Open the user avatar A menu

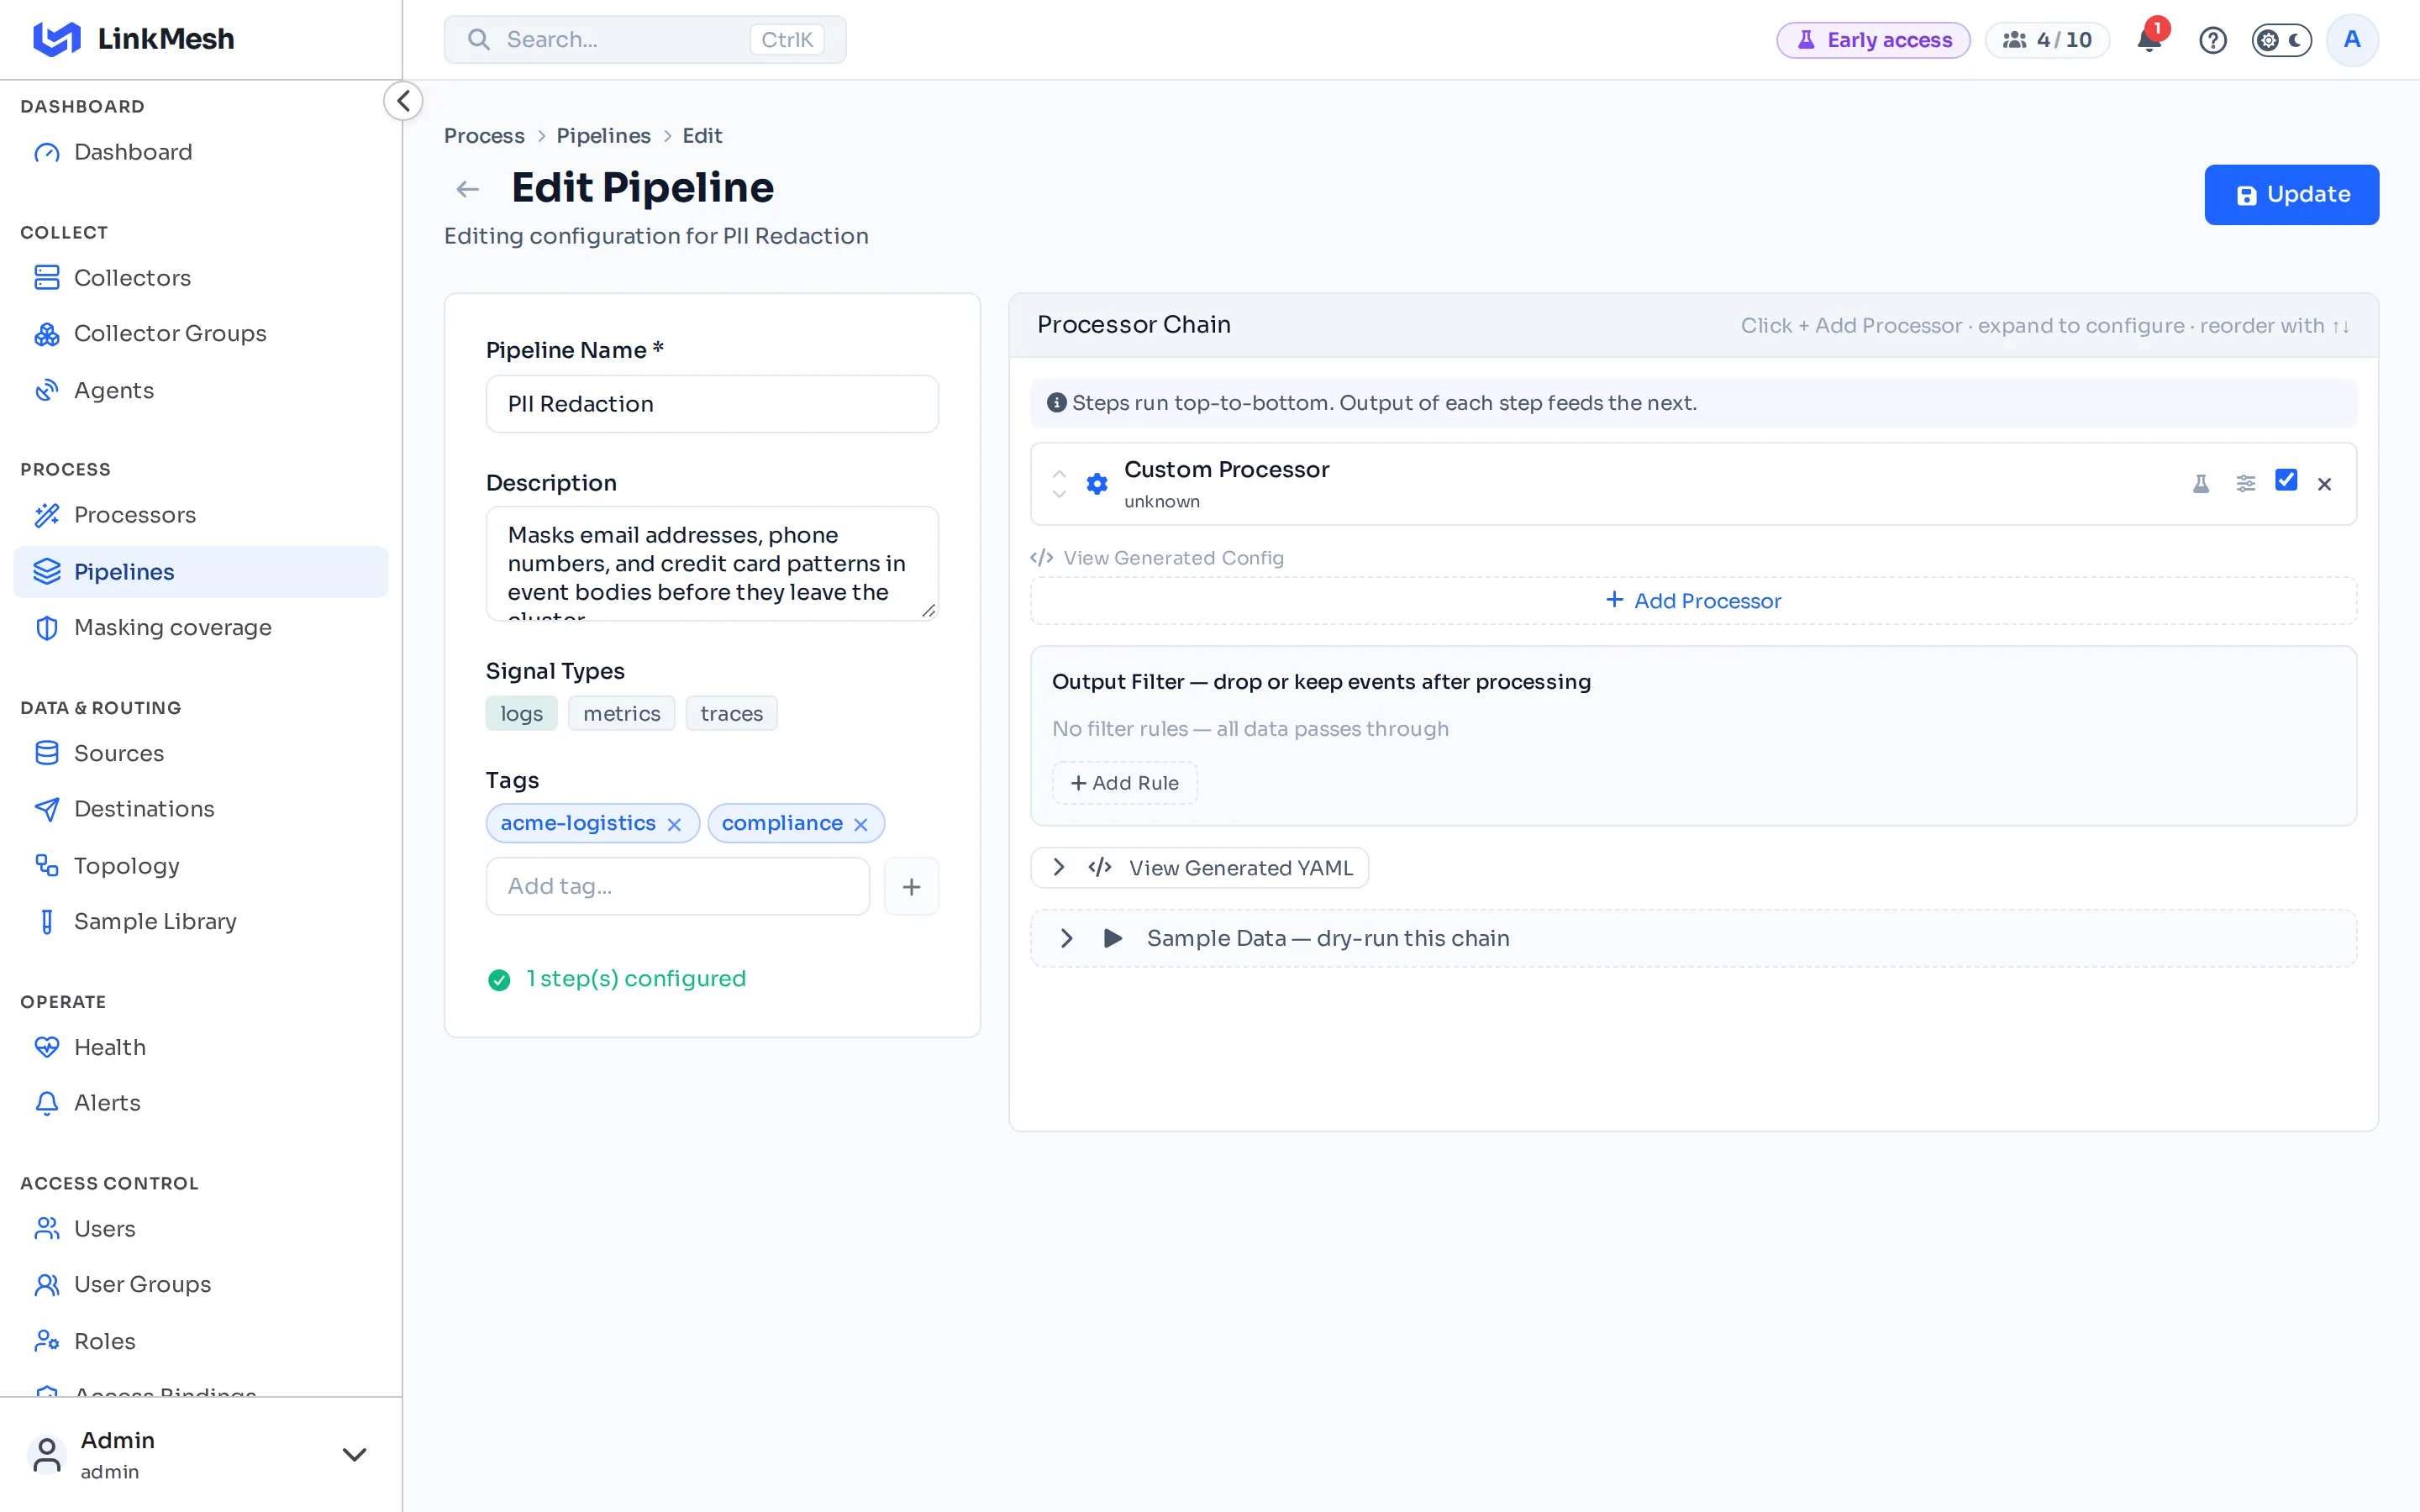pos(2352,40)
